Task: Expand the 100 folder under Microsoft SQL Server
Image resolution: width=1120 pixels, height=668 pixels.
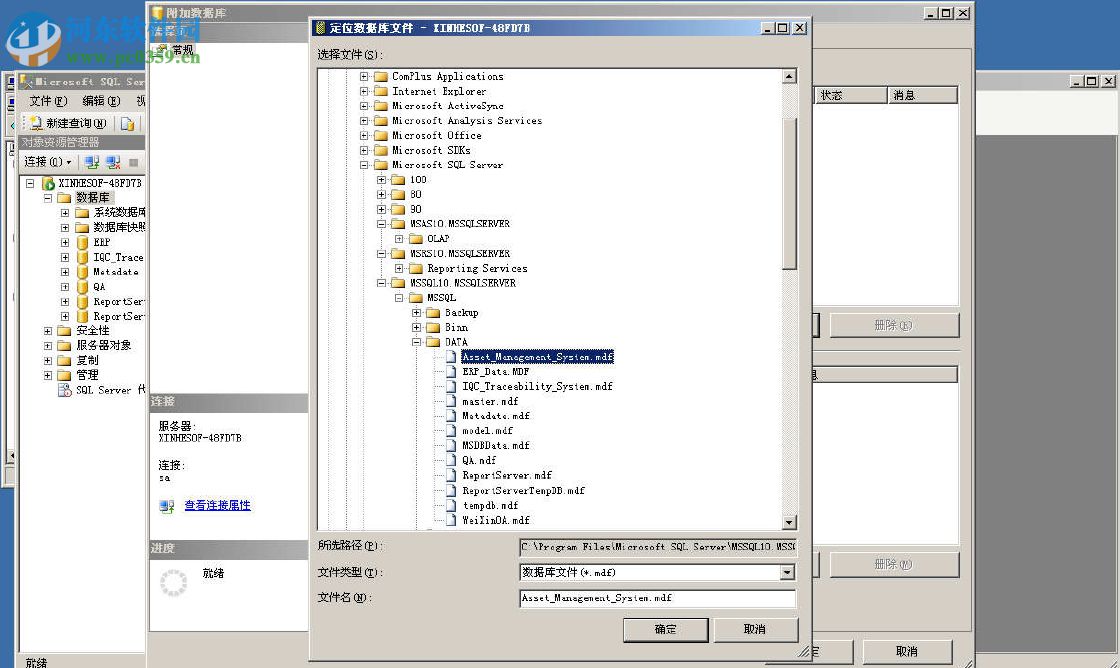Action: [x=382, y=179]
